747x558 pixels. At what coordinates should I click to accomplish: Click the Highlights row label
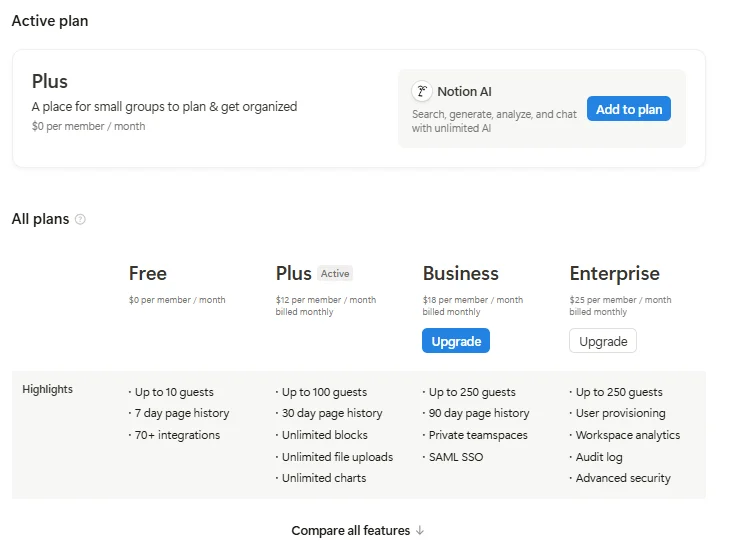pyautogui.click(x=48, y=389)
